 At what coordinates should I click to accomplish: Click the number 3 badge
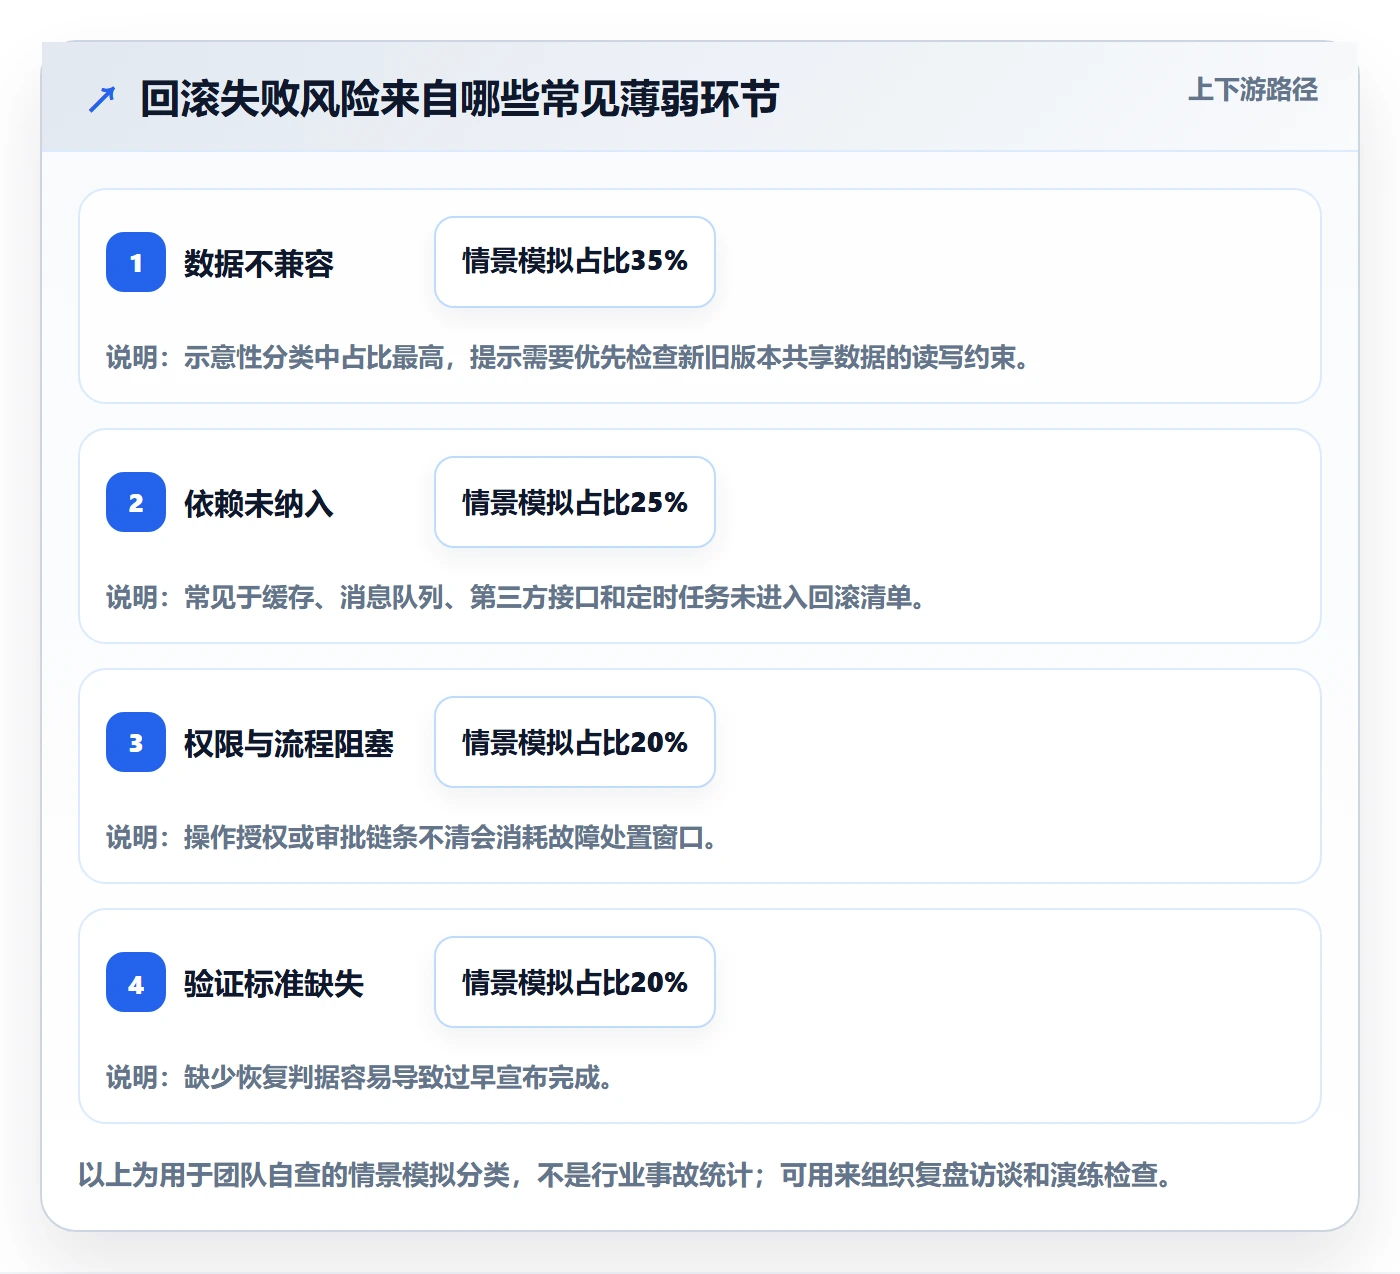coord(136,742)
